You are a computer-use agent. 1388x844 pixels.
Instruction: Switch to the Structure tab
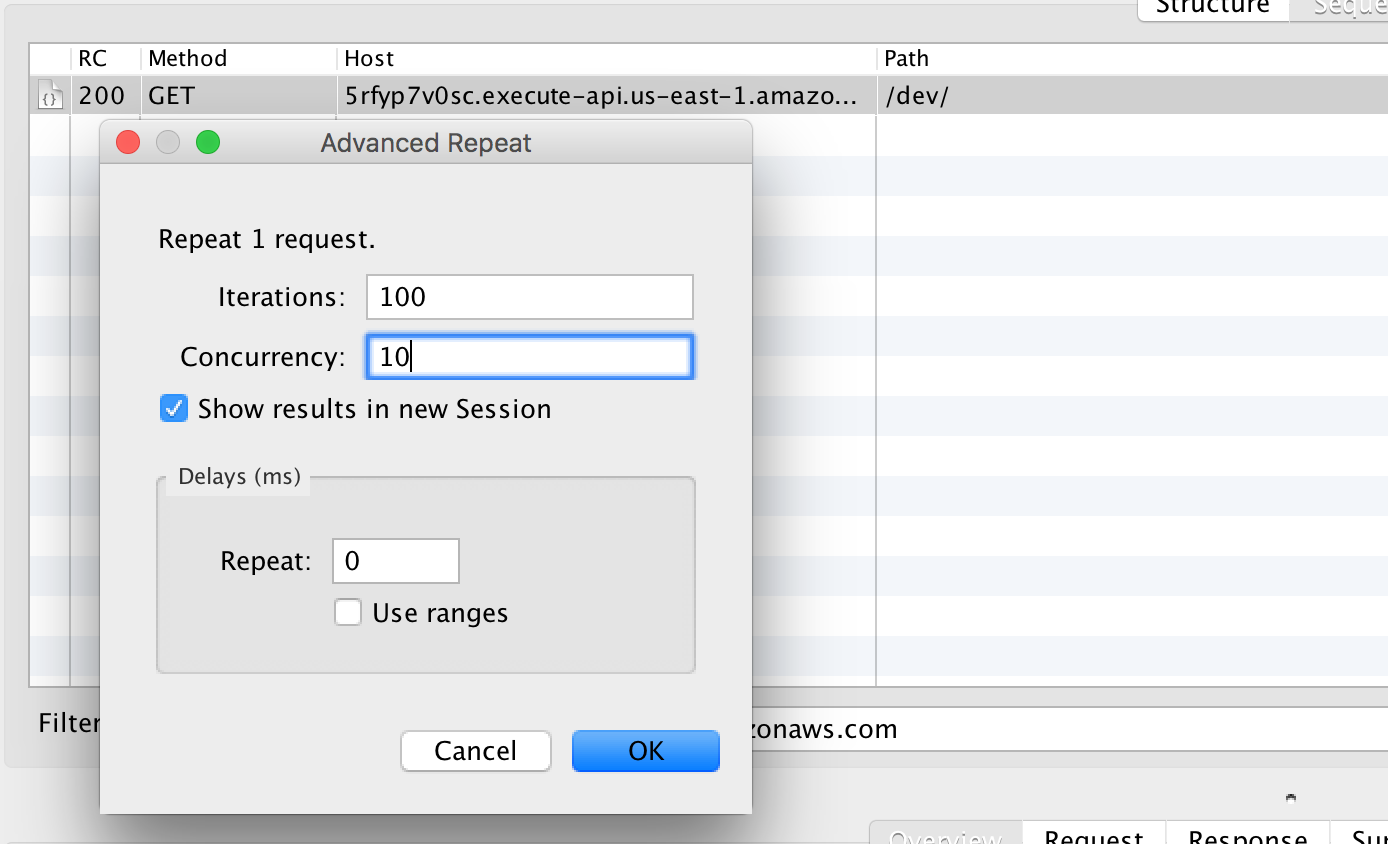[x=1212, y=8]
